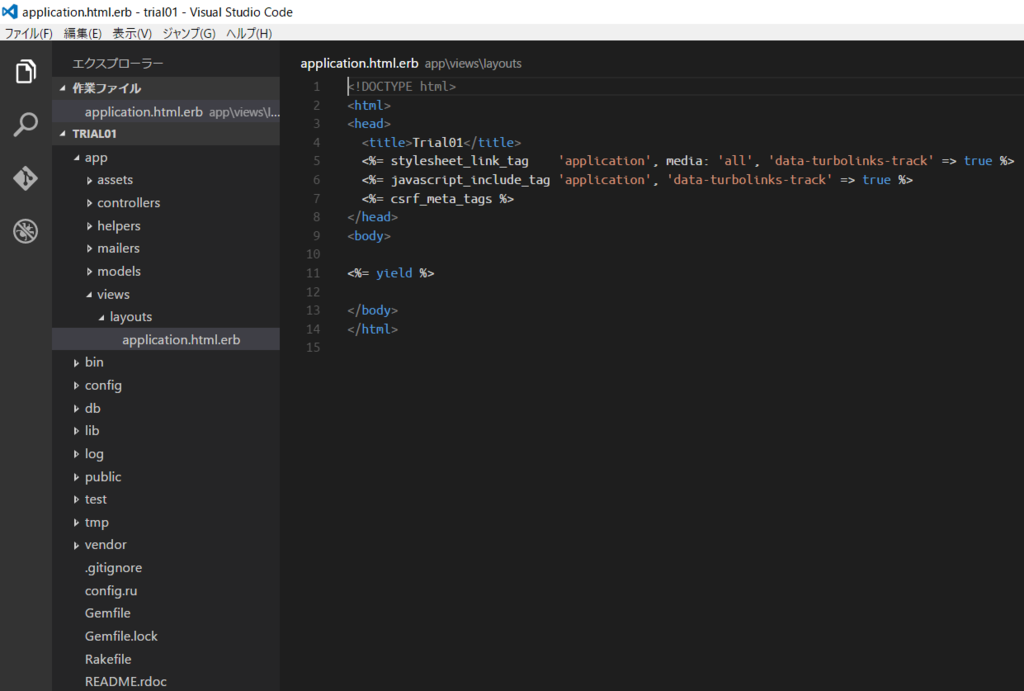The height and width of the screenshot is (691, 1024).
Task: Expand the bin folder
Action: pyautogui.click(x=76, y=362)
